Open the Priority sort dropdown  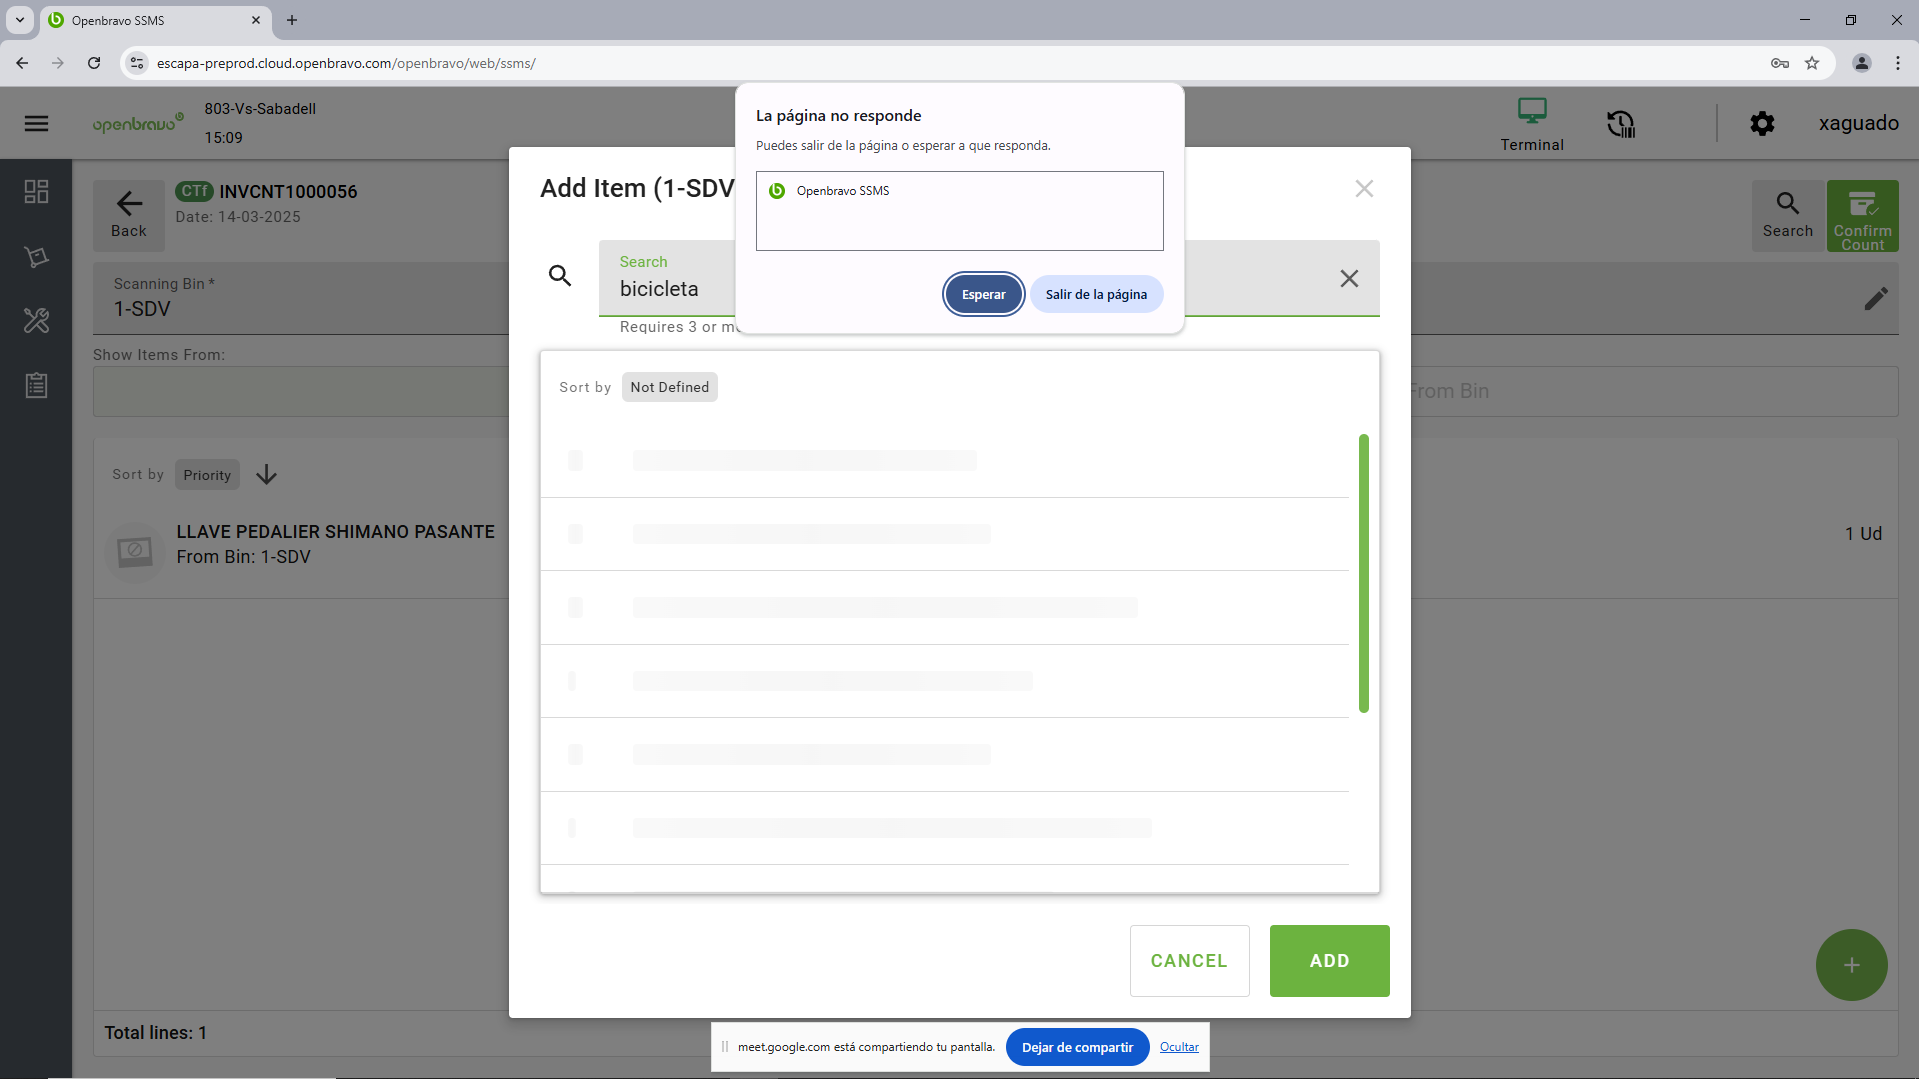(x=207, y=475)
